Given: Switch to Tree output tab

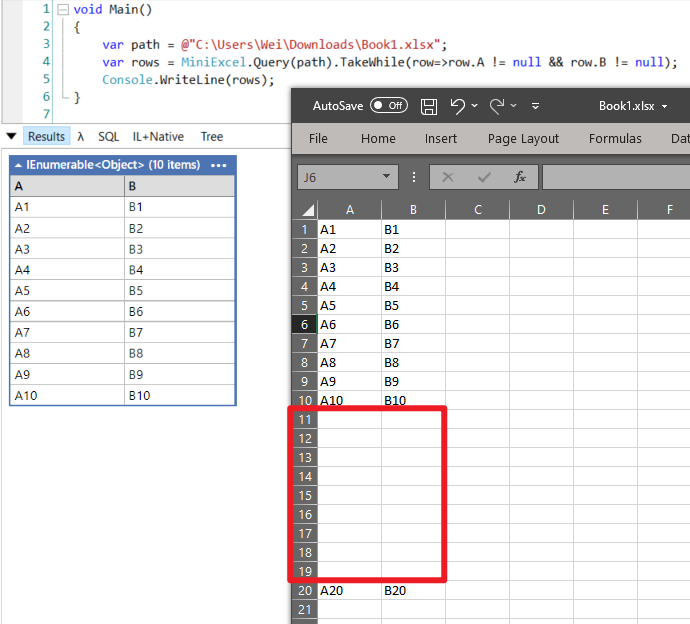Looking at the screenshot, I should pyautogui.click(x=212, y=137).
